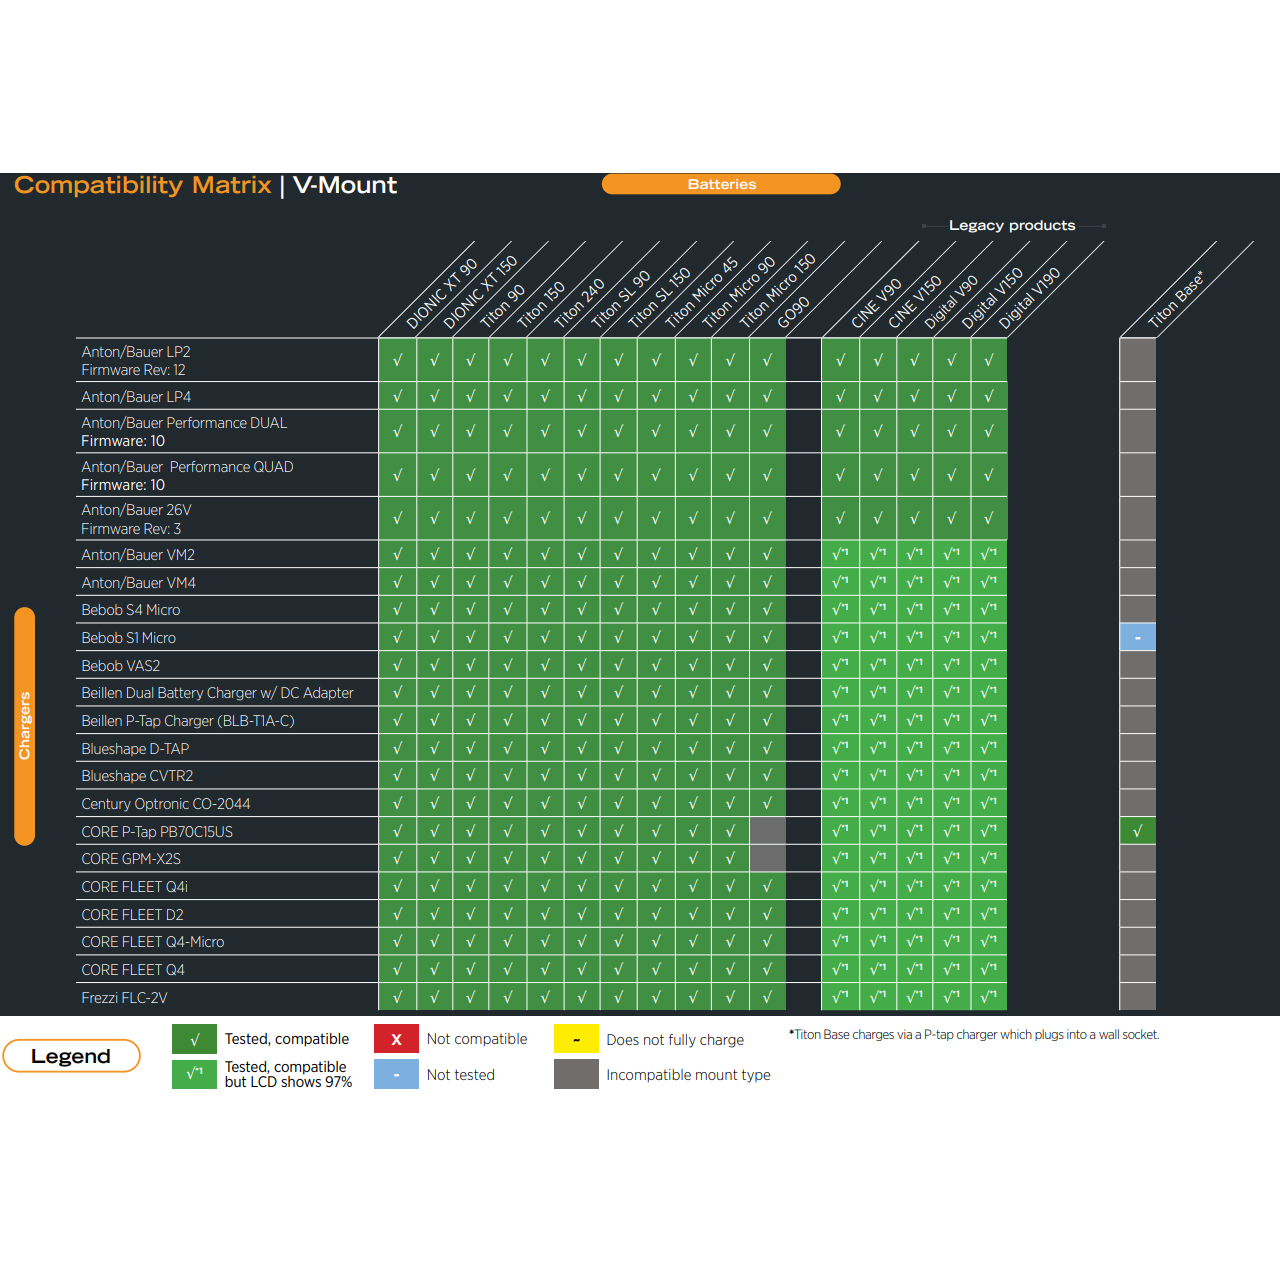Click the blue dash cell in Bebob S1 Micro row
The width and height of the screenshot is (1280, 1280).
pyautogui.click(x=1138, y=637)
